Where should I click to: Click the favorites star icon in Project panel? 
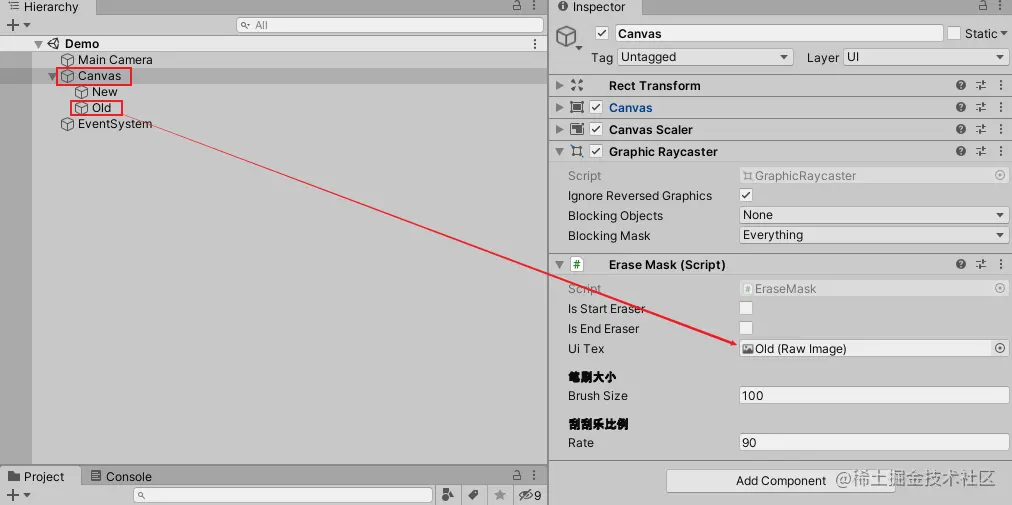(500, 495)
